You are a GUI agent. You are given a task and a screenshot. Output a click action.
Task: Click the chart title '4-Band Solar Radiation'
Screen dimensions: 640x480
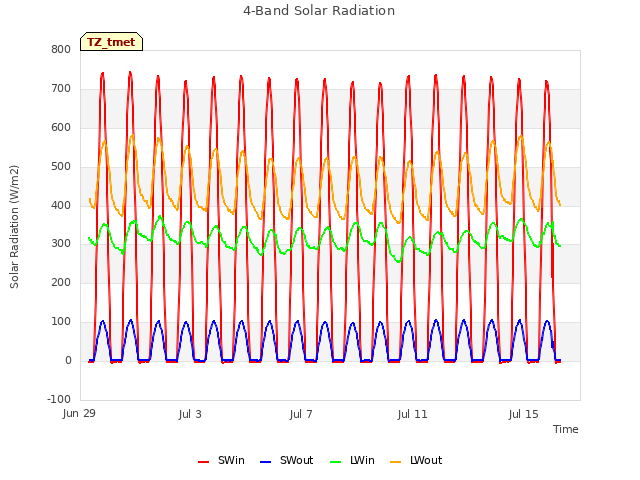(x=319, y=11)
